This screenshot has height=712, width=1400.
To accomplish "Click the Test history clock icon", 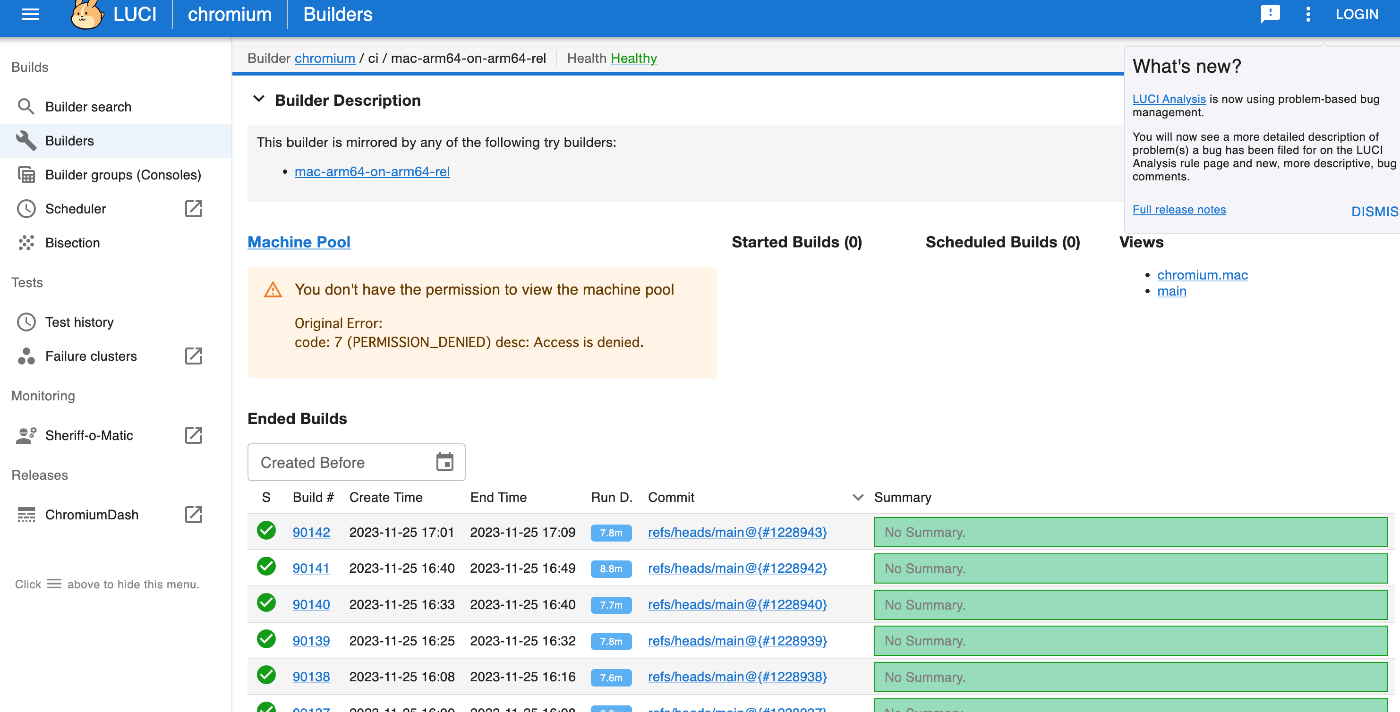I will (x=26, y=322).
